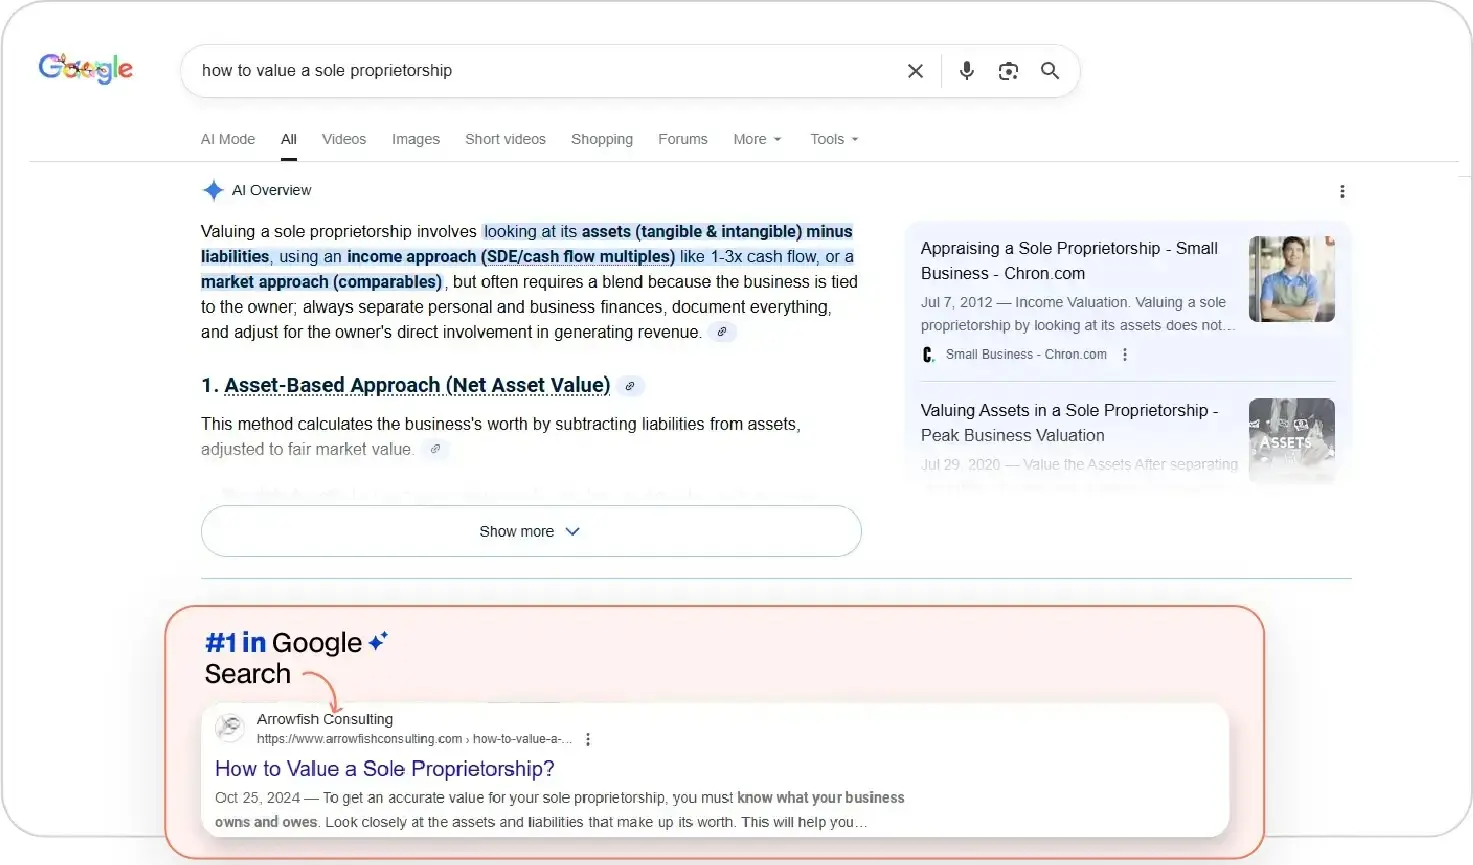Click the citation link icon after 'fair market value'
Image resolution: width=1473 pixels, height=865 pixels.
435,449
